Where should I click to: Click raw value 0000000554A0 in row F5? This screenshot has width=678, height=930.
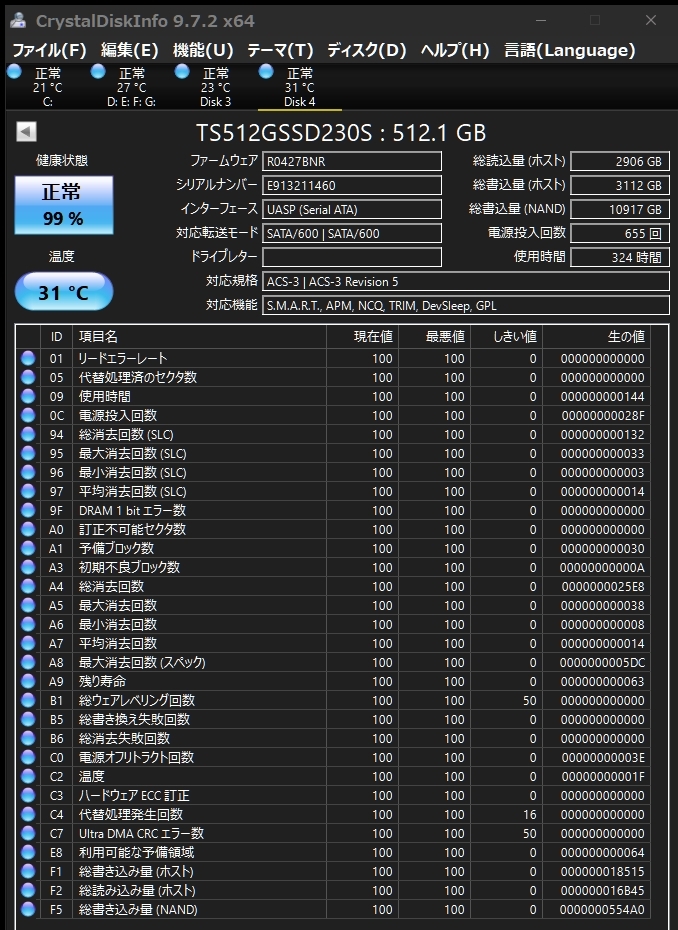click(x=601, y=910)
